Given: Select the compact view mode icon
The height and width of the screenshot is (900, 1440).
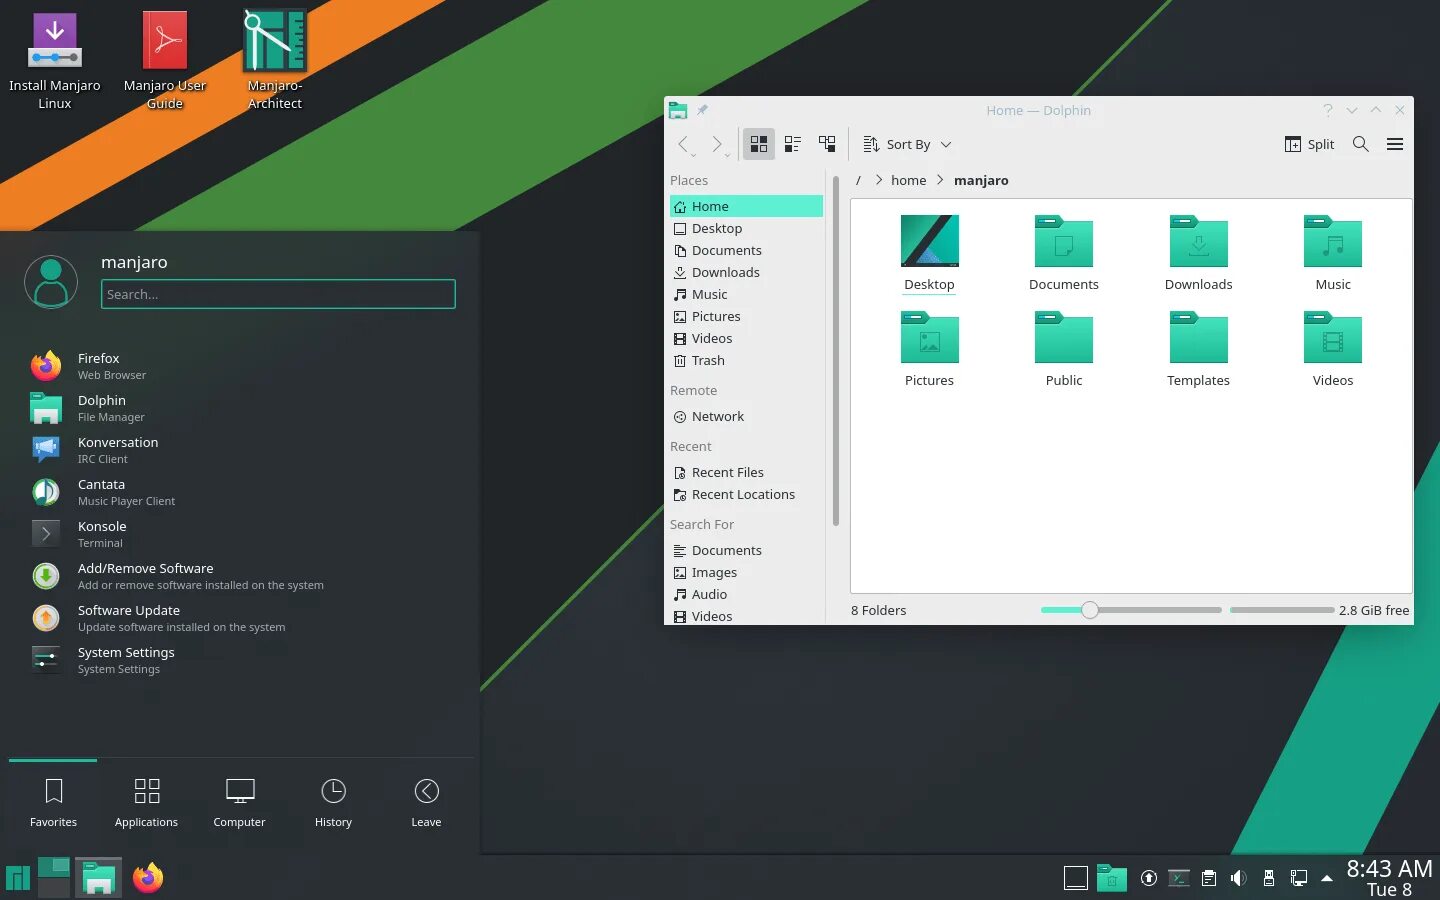Looking at the screenshot, I should (792, 143).
